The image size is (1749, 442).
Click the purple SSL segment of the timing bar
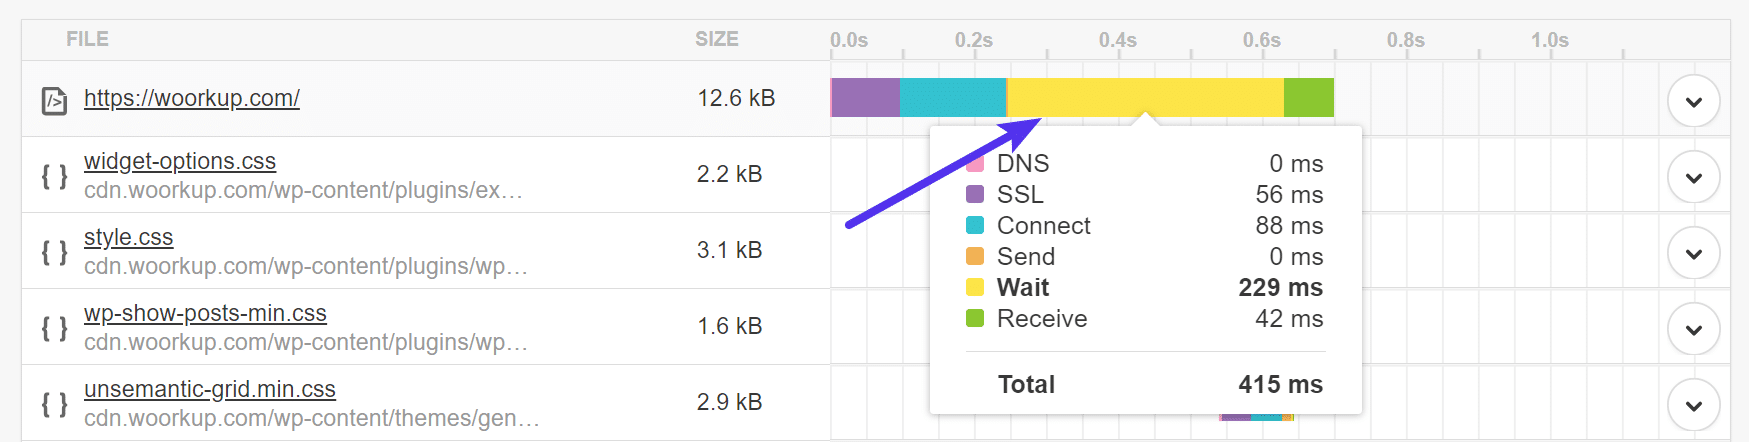pyautogui.click(x=866, y=97)
